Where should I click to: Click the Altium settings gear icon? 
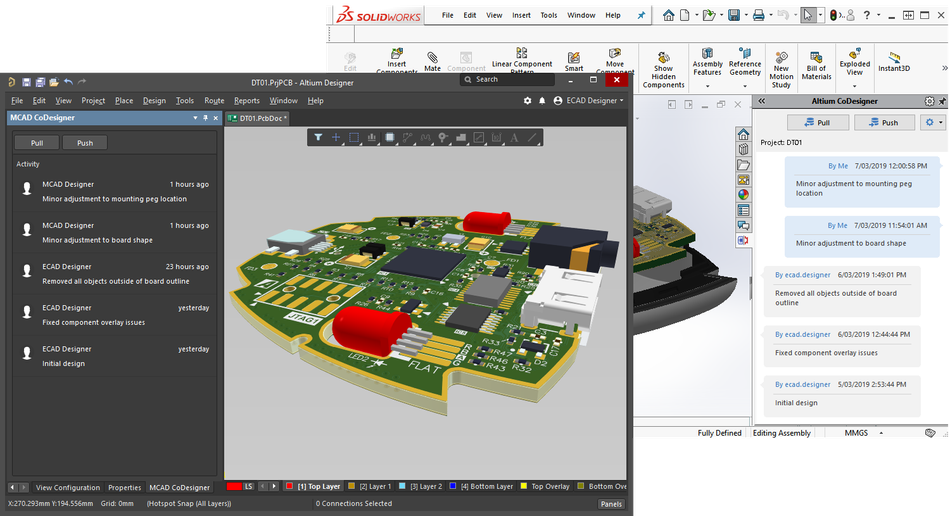tap(527, 101)
